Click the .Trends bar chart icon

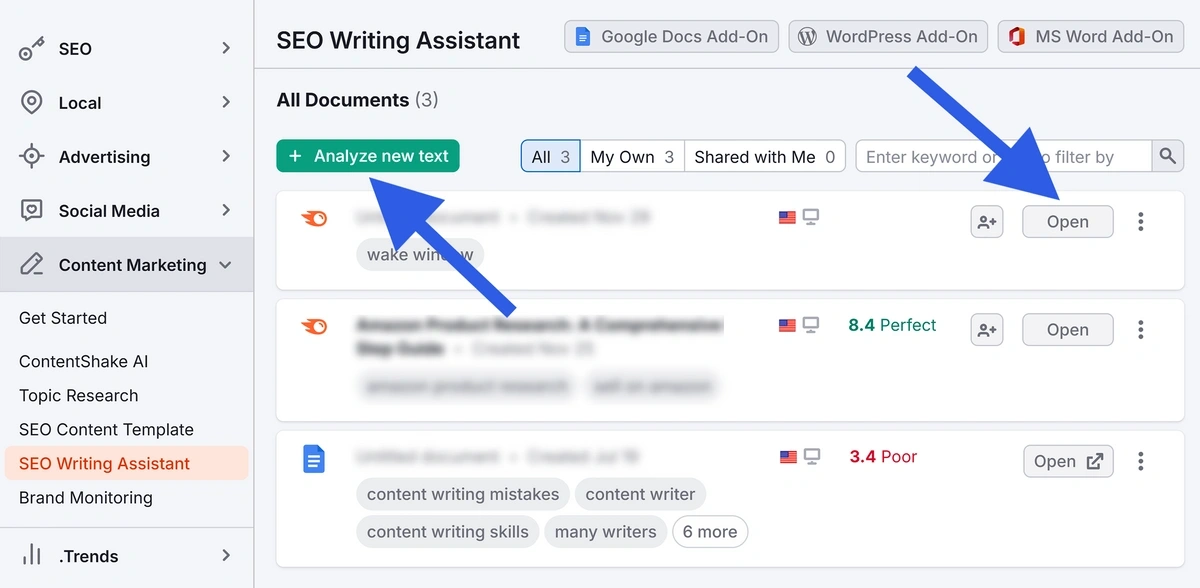coord(32,555)
